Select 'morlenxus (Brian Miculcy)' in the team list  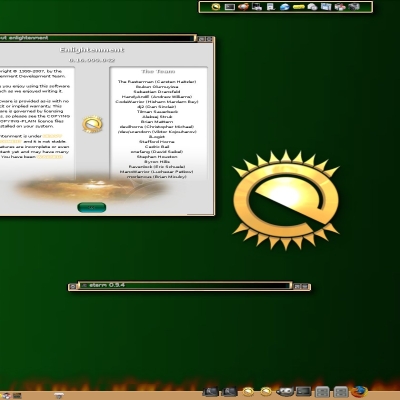[x=157, y=177]
